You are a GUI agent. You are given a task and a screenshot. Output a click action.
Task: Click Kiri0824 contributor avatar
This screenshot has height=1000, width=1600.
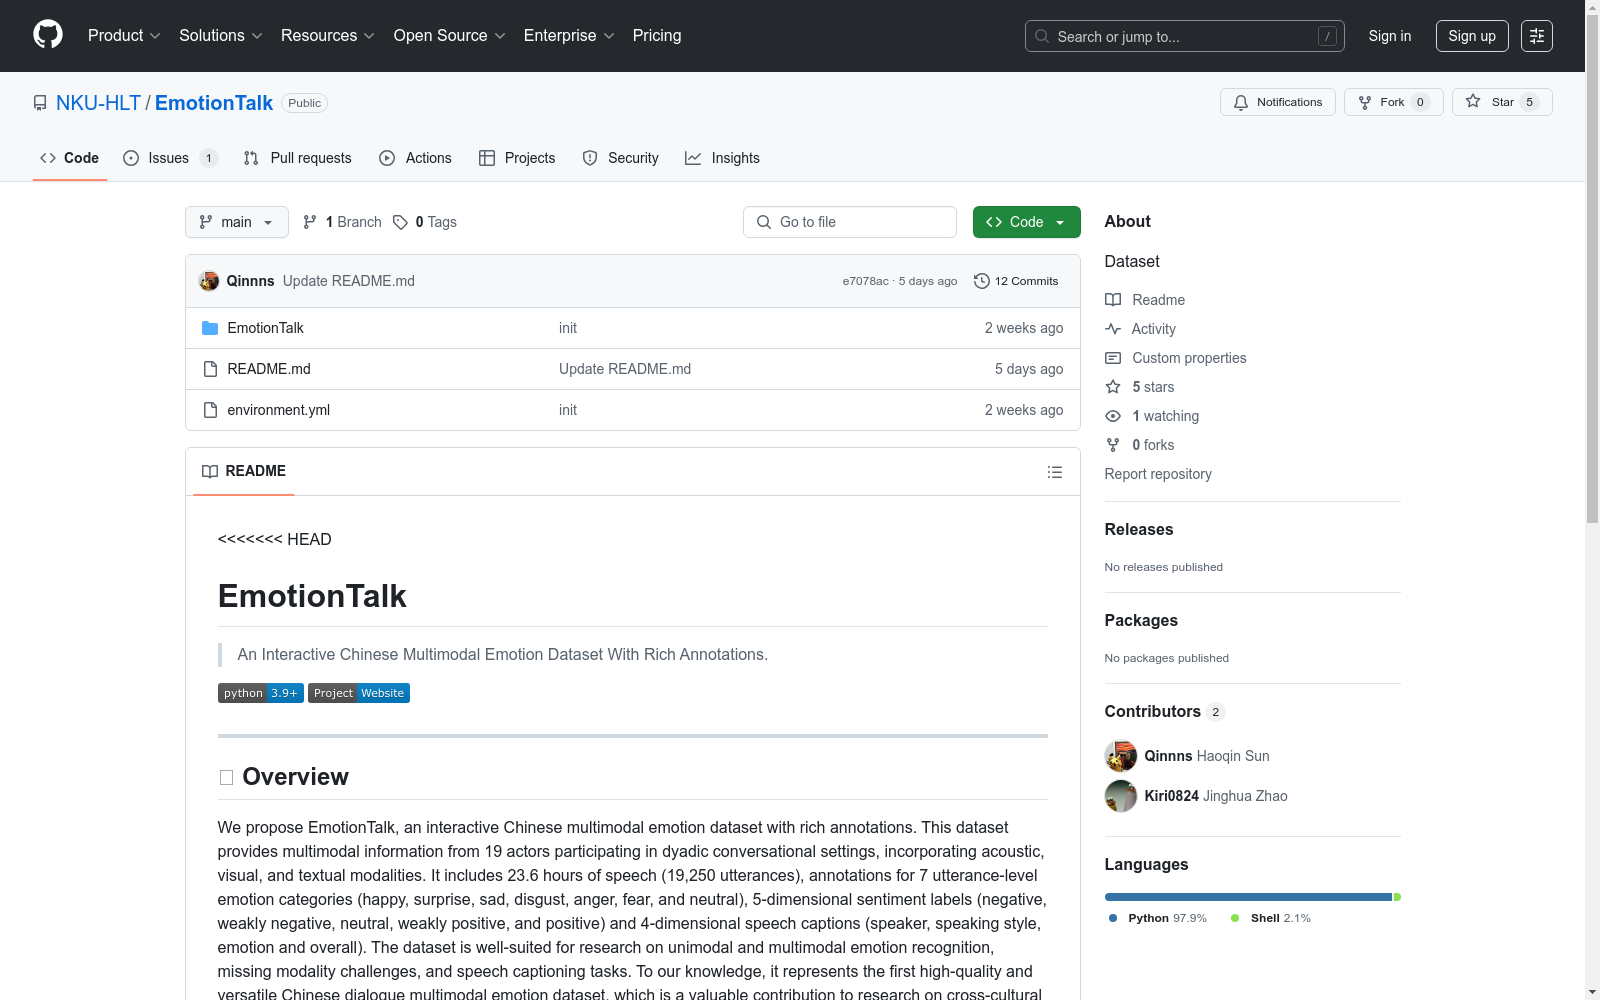1121,796
